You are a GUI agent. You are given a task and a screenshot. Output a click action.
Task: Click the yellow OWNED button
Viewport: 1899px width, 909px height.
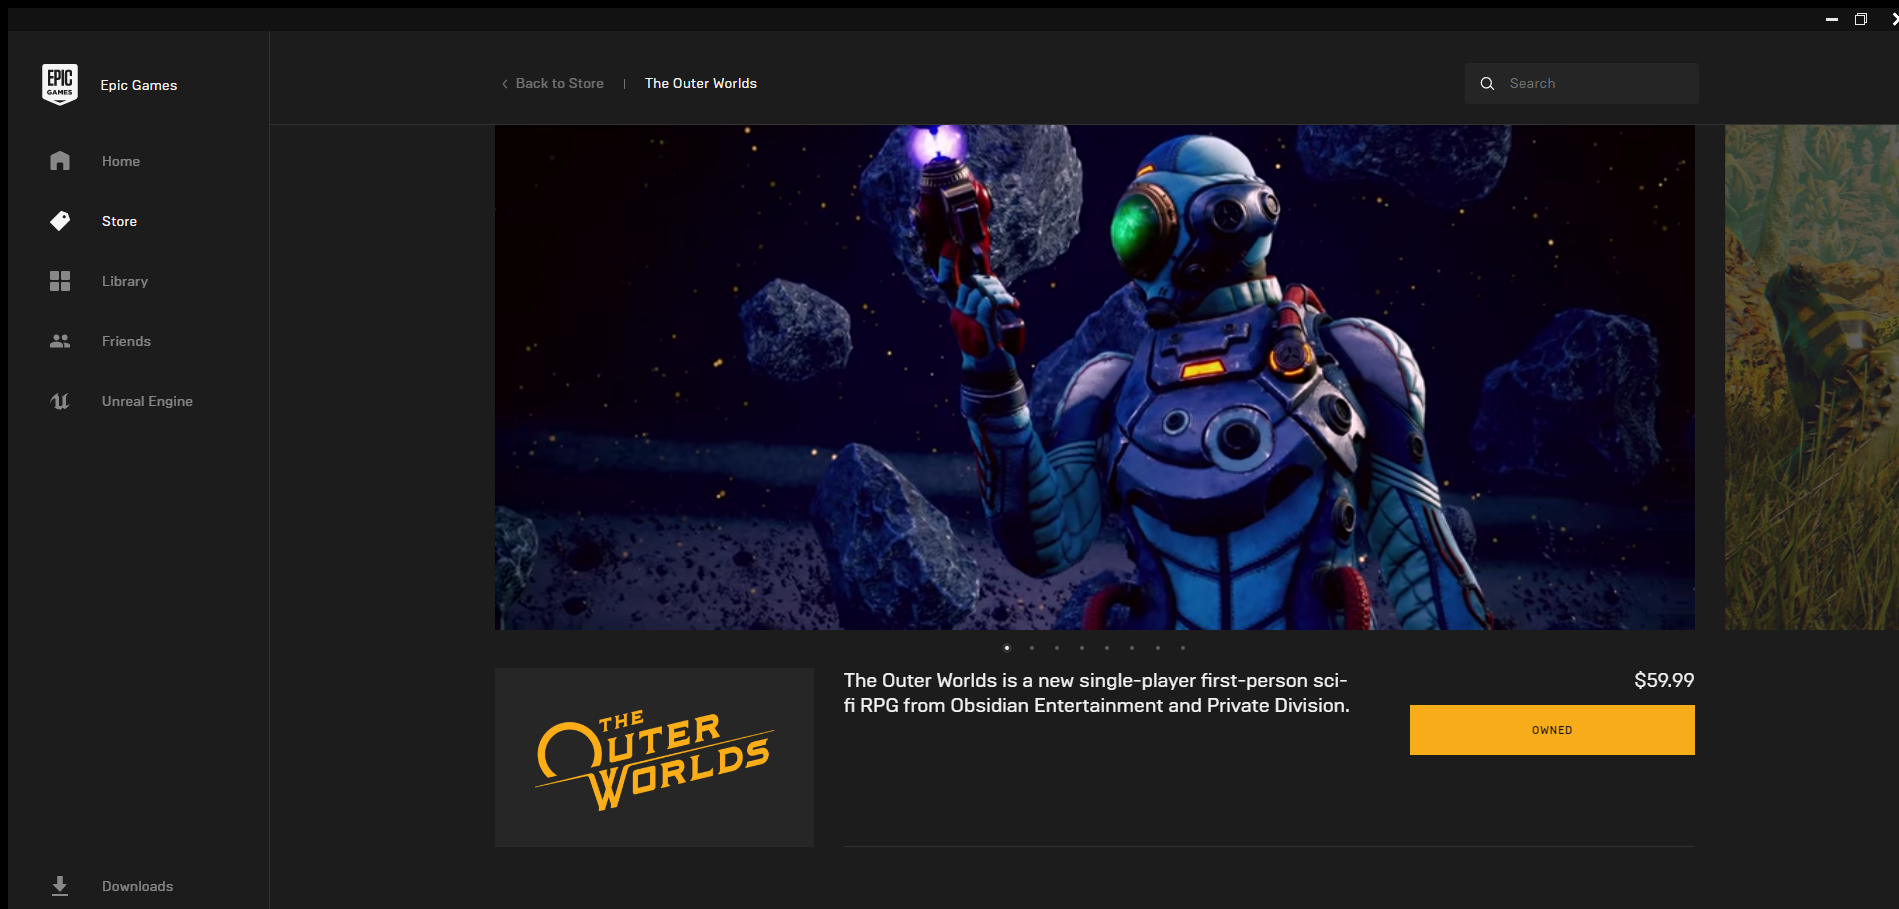pos(1552,730)
